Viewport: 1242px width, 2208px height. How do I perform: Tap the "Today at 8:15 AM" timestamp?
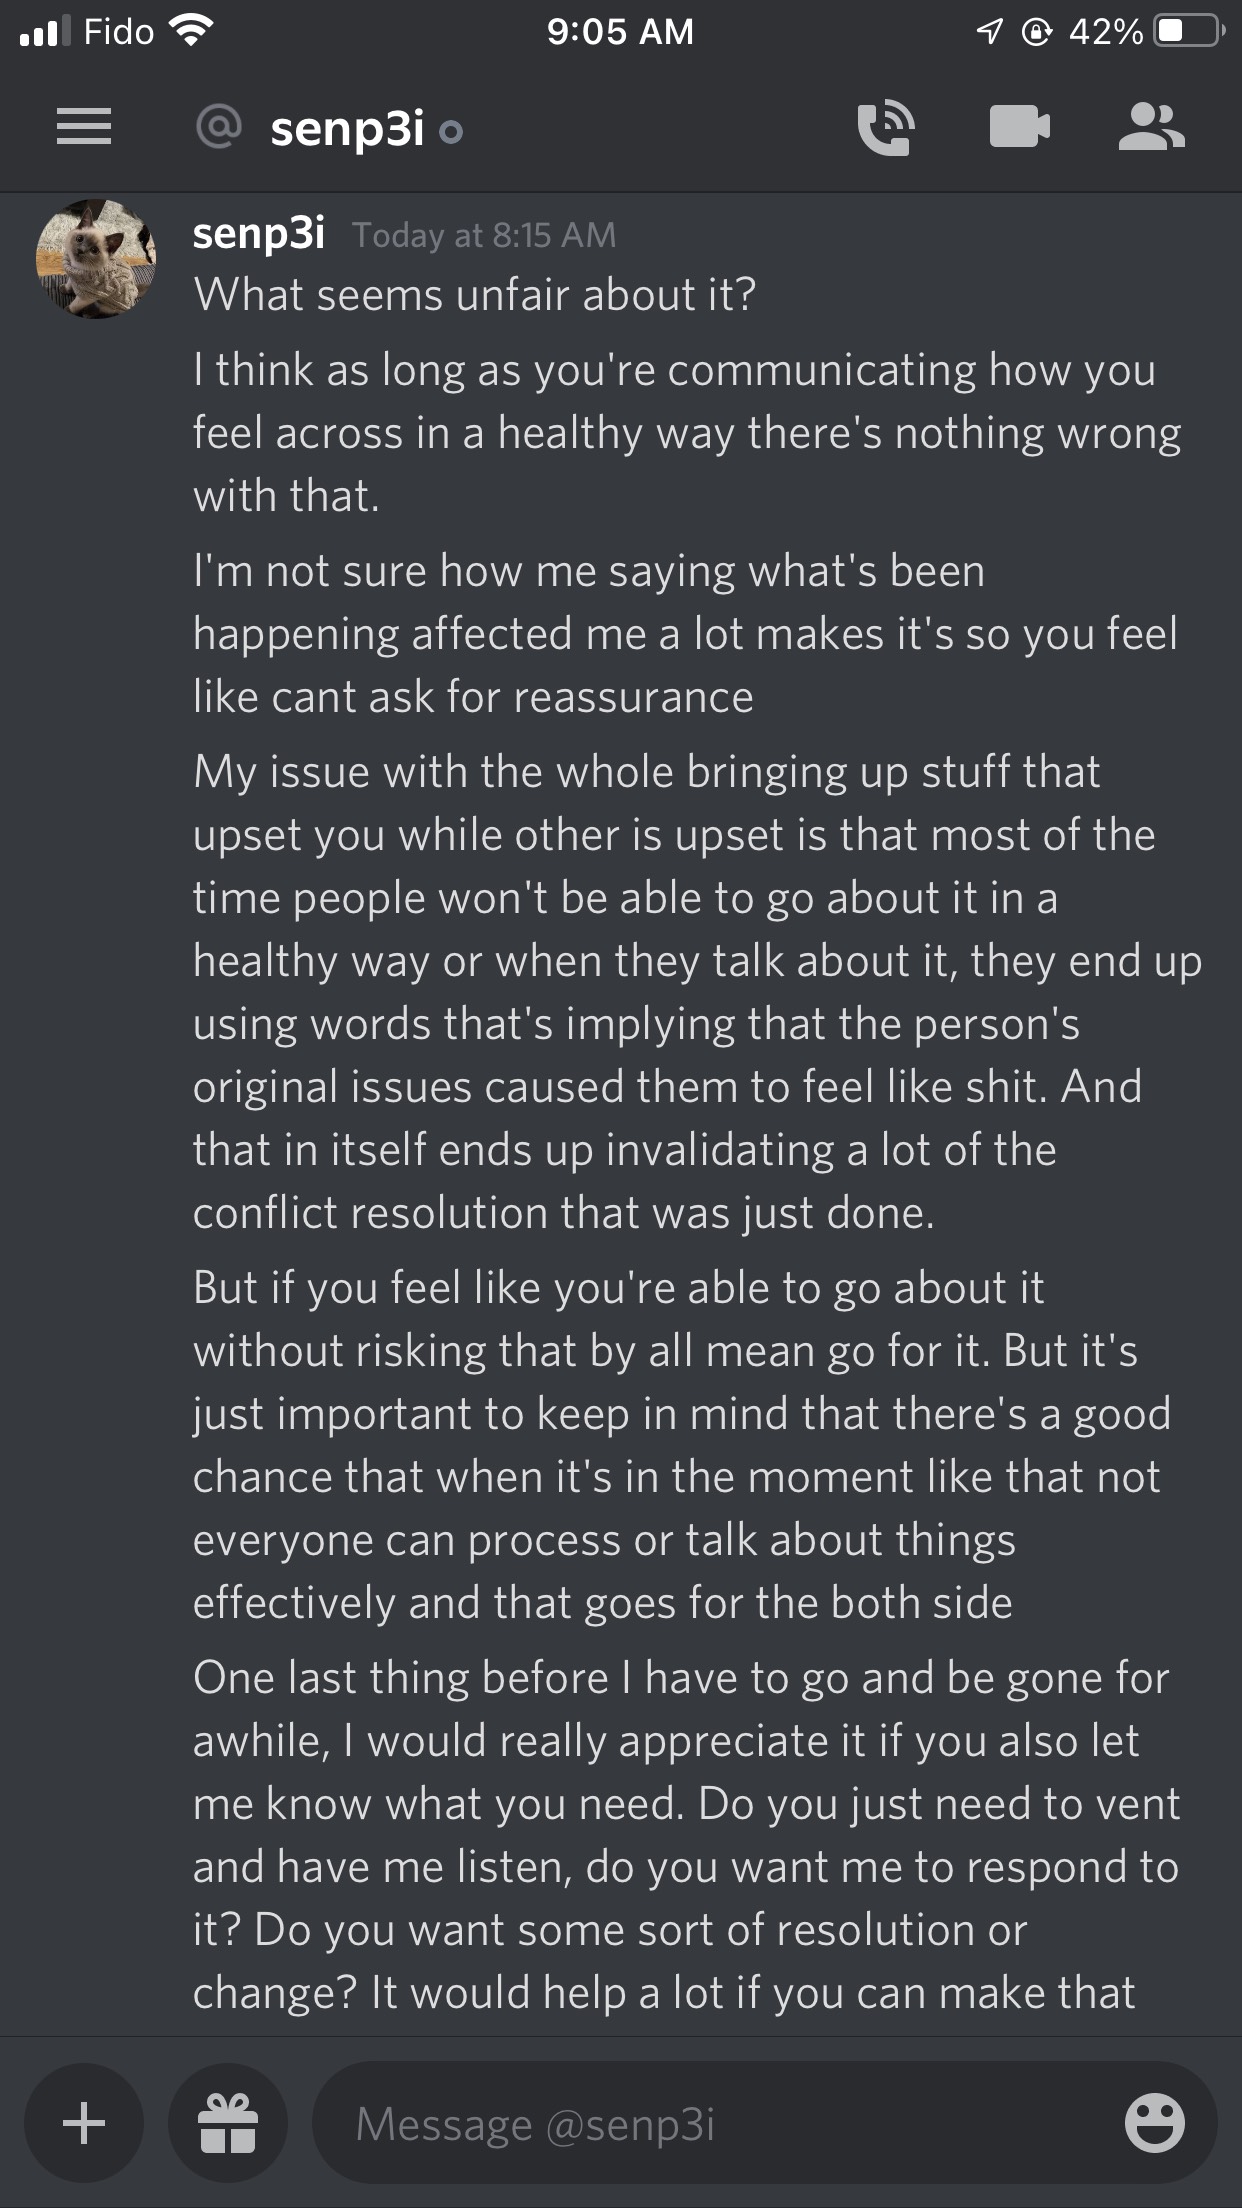[x=484, y=235]
